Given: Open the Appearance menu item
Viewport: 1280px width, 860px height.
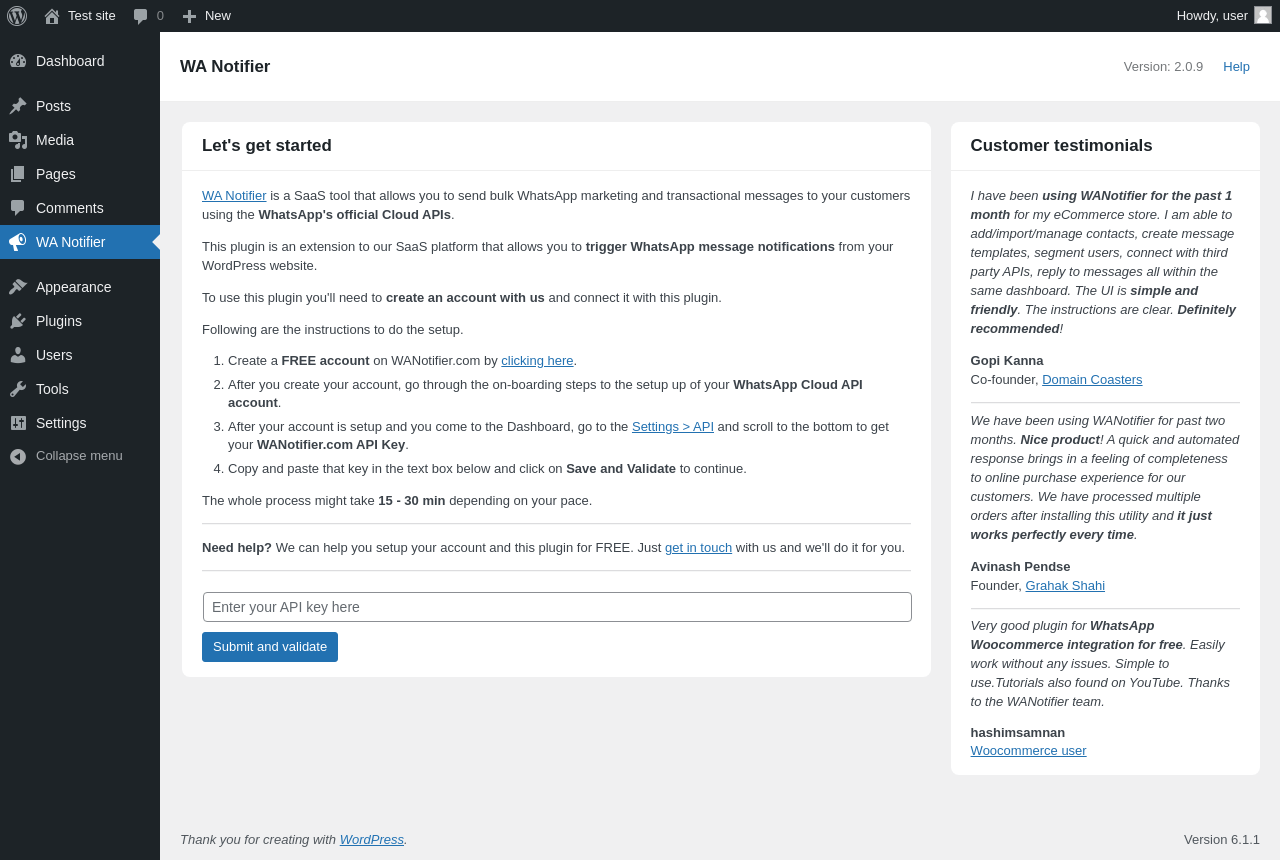Looking at the screenshot, I should (x=73, y=287).
